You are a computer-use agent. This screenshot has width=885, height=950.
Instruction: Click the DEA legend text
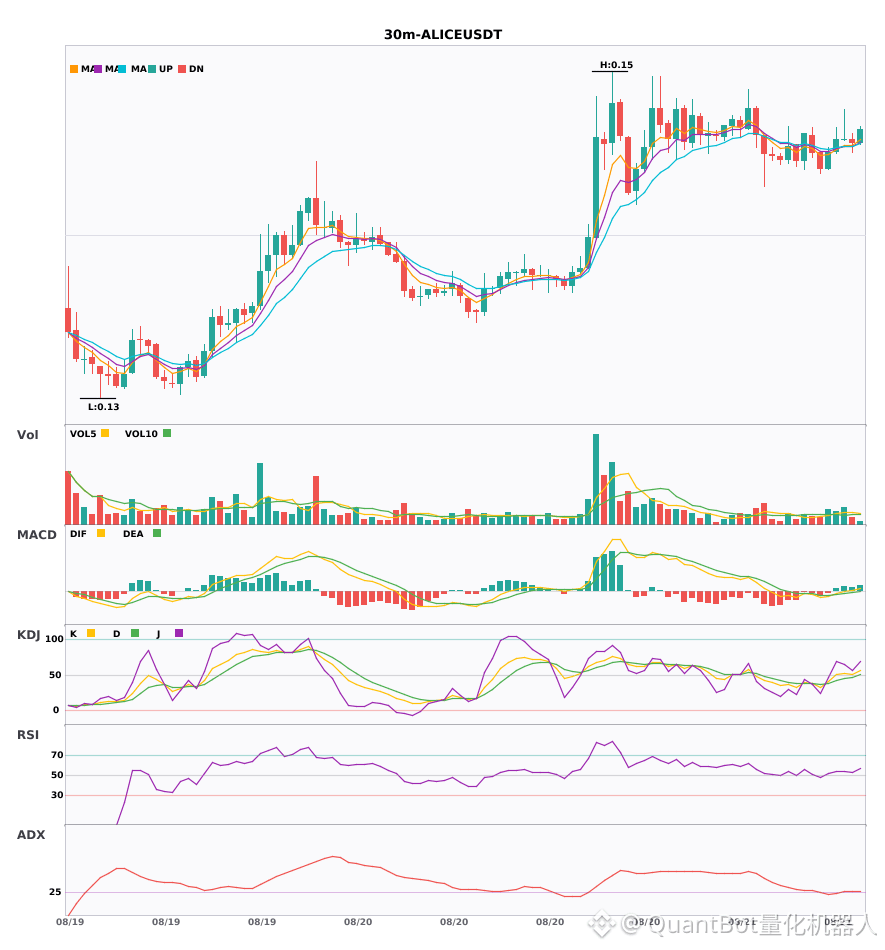click(133, 534)
